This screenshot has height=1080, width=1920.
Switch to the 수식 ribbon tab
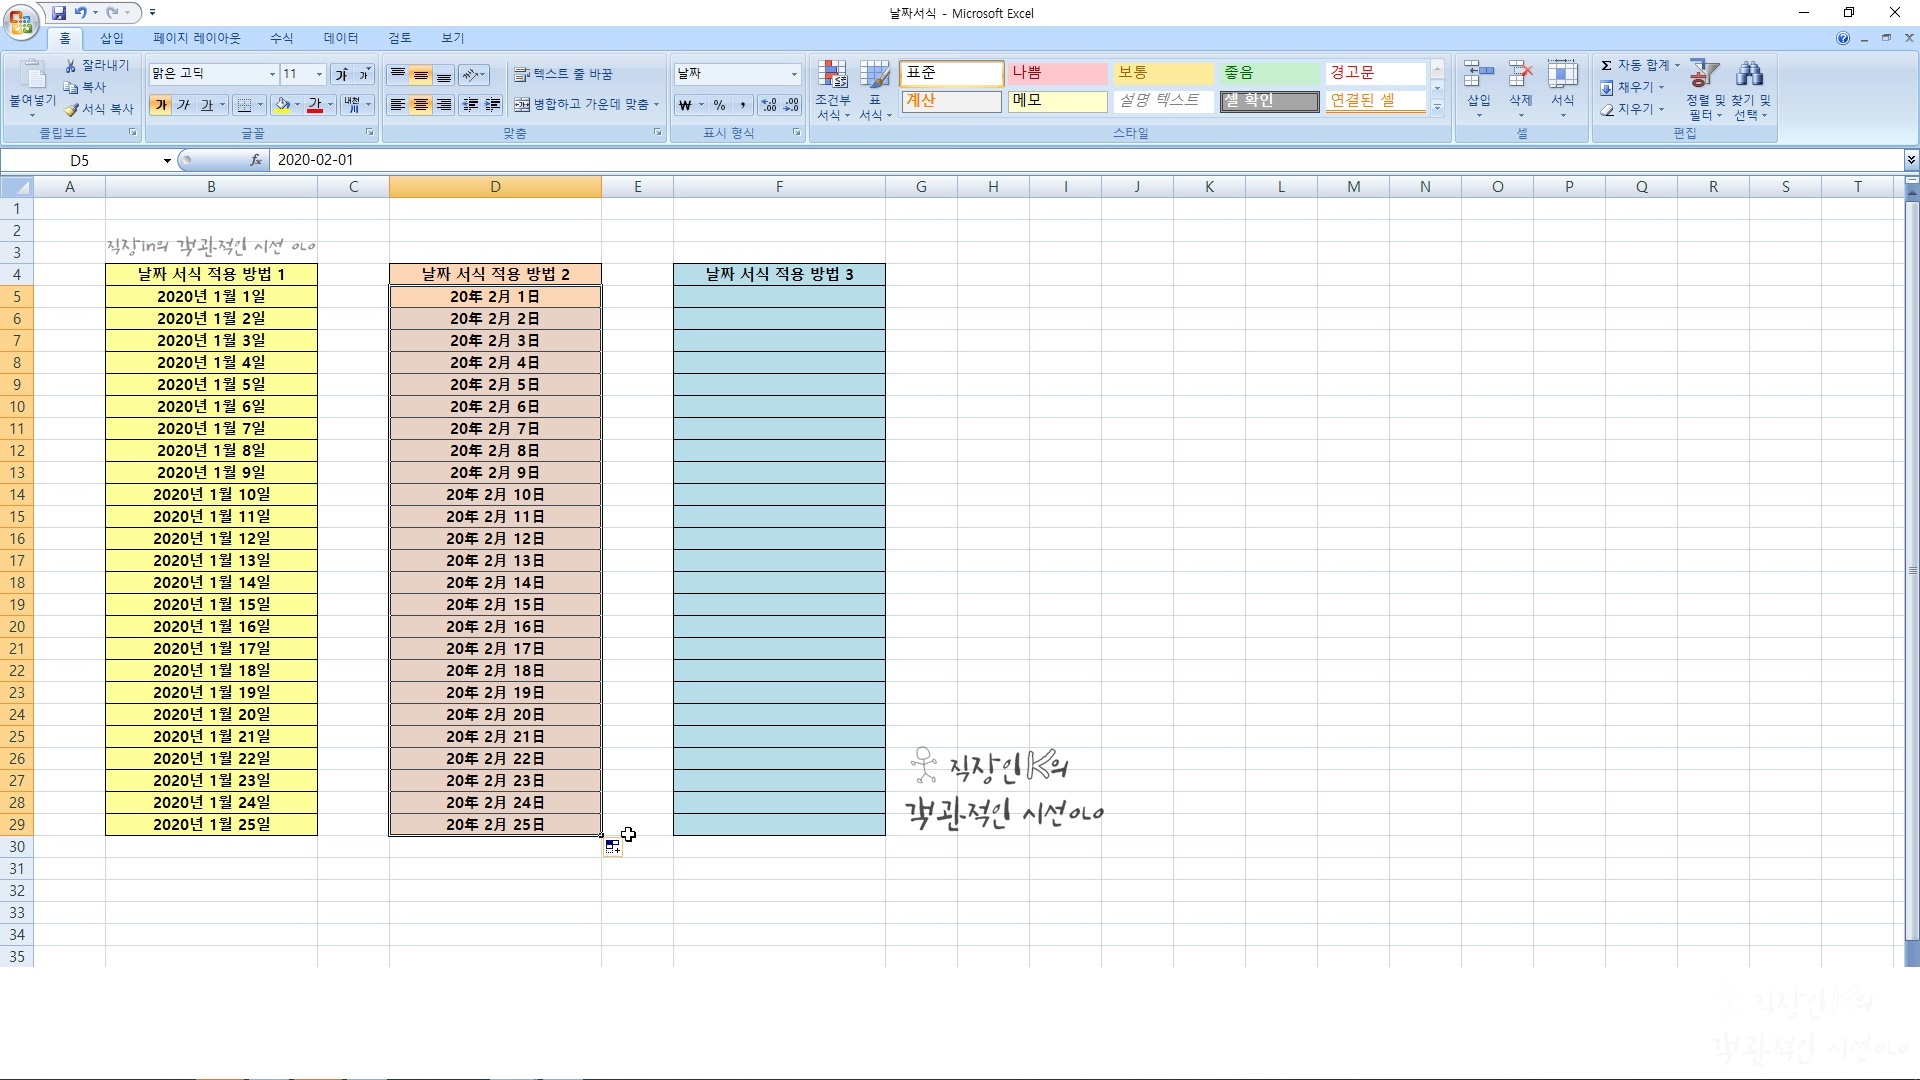(281, 38)
